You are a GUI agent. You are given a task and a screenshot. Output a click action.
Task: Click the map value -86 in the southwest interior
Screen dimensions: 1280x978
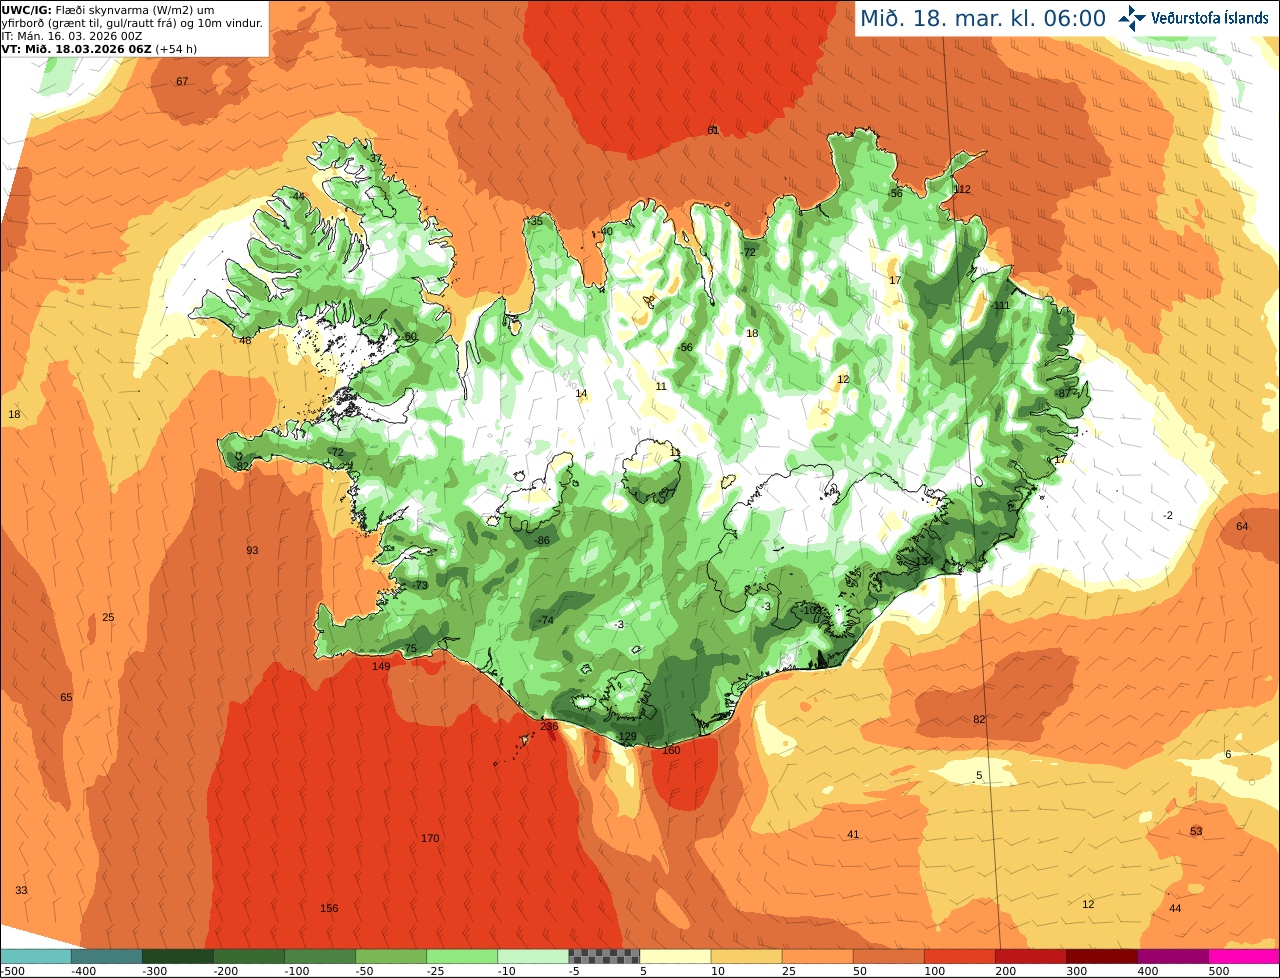(542, 540)
